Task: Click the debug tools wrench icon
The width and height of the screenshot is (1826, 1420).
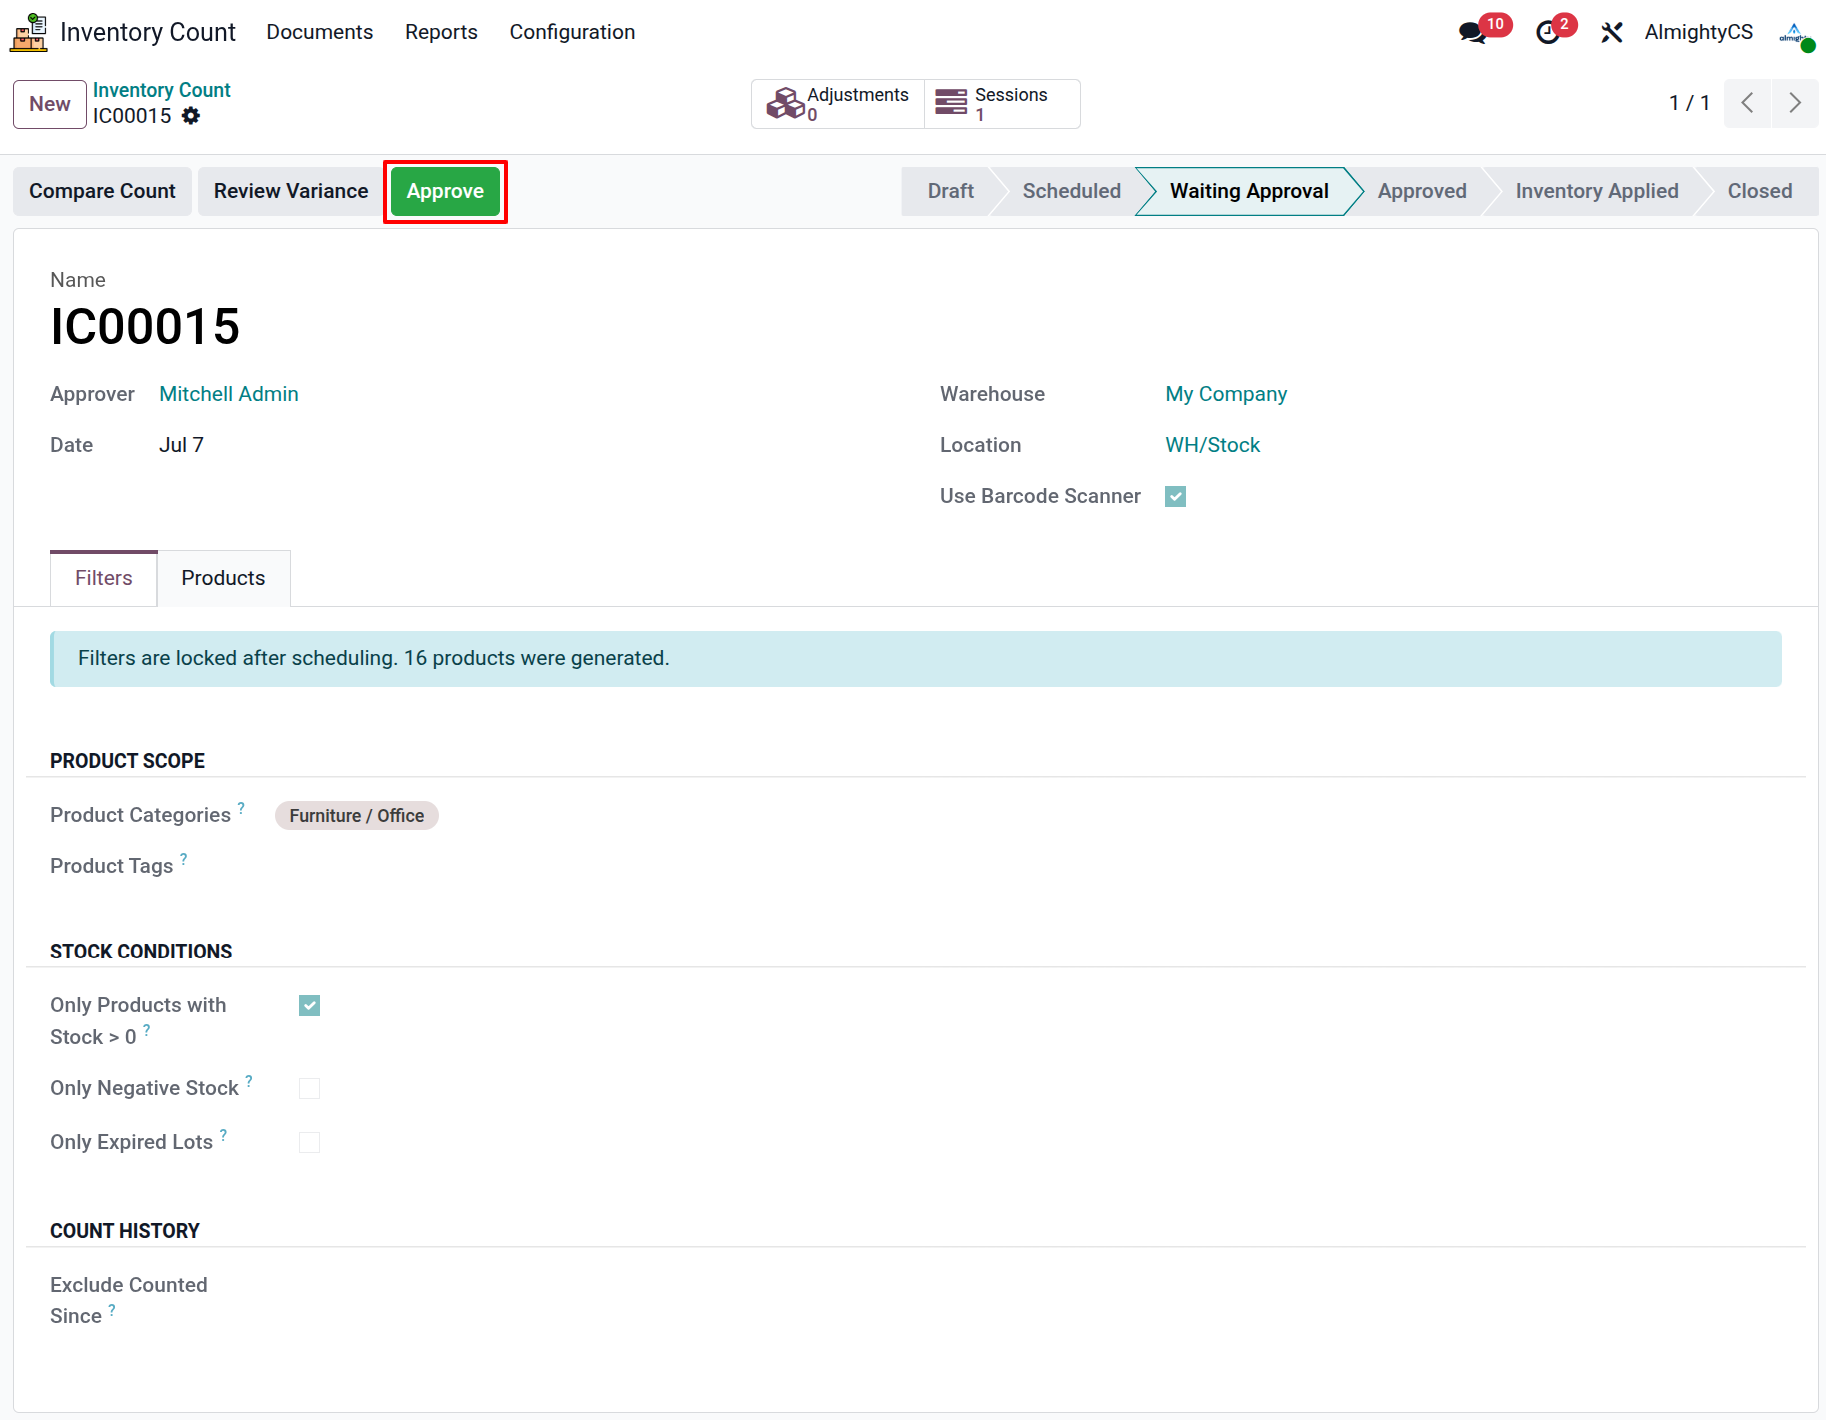Action: pos(1611,32)
